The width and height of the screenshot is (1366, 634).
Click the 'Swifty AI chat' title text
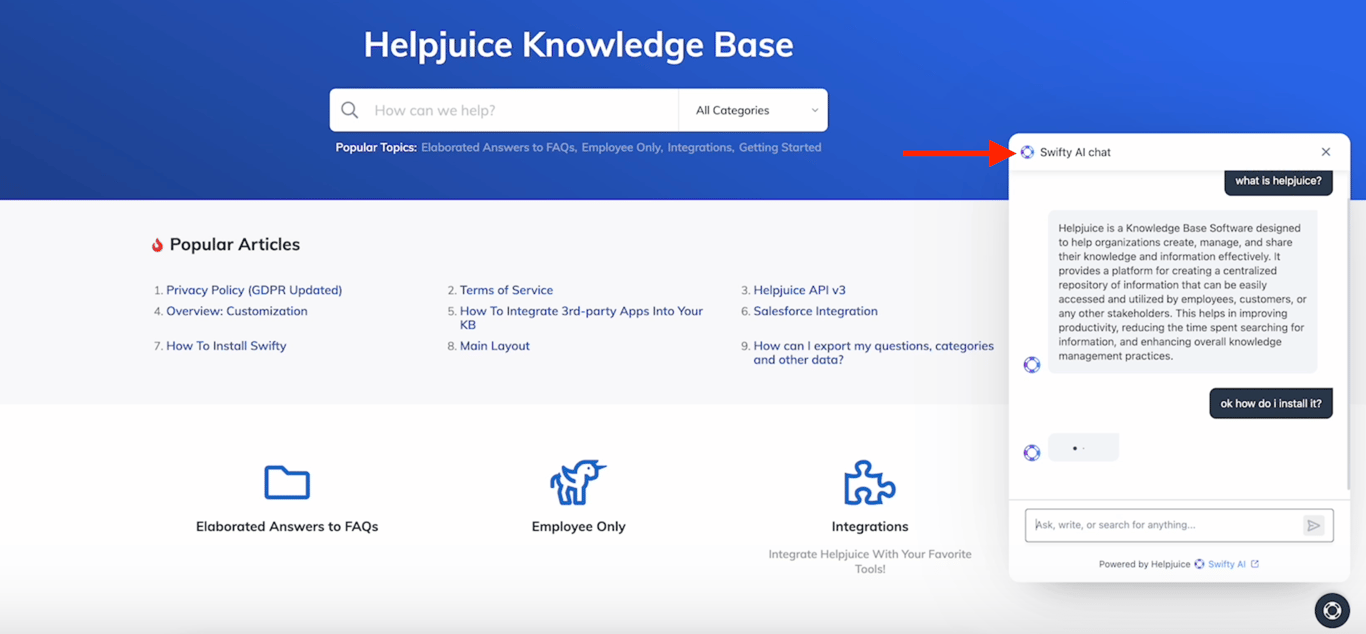(1075, 152)
